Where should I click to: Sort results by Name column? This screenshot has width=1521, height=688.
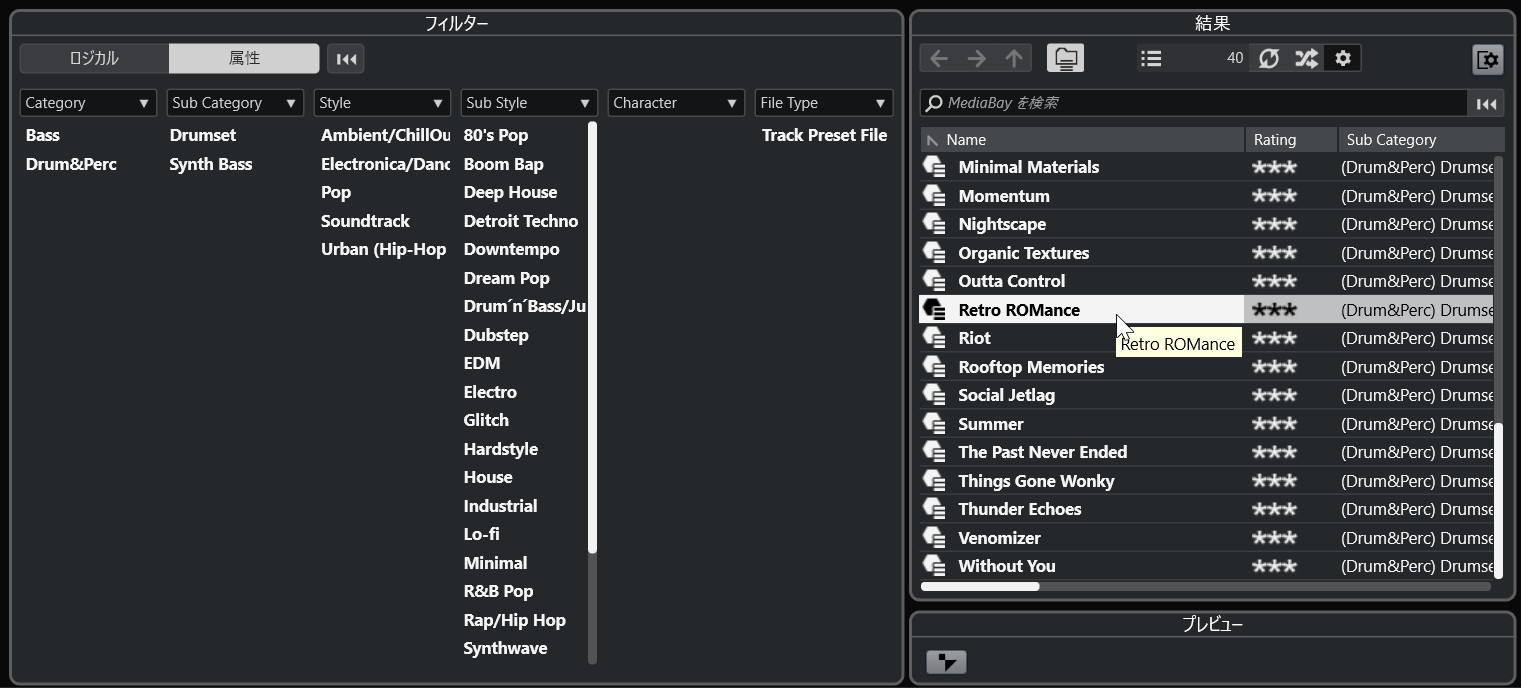[1082, 140]
